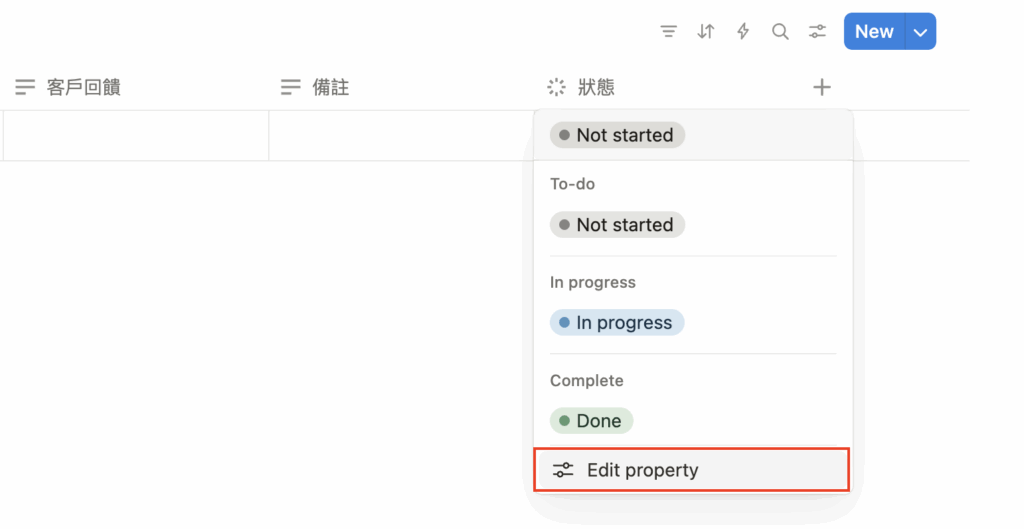Click the 狀態 status spinner icon

pos(557,88)
